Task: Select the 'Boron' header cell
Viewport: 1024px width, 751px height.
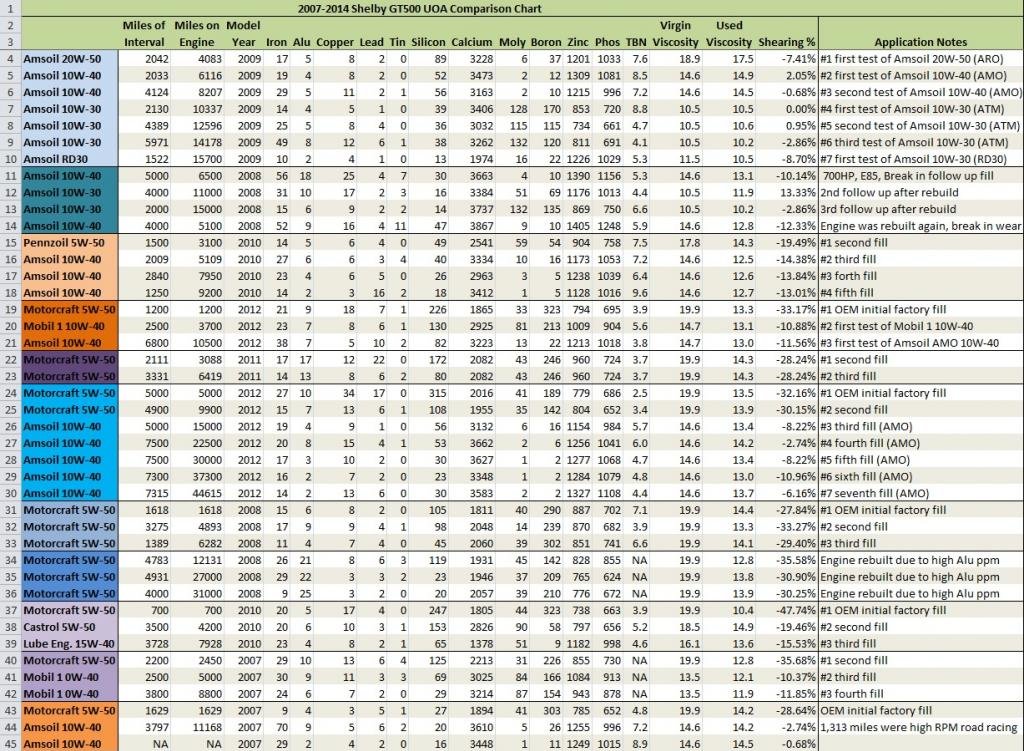Action: pos(545,42)
